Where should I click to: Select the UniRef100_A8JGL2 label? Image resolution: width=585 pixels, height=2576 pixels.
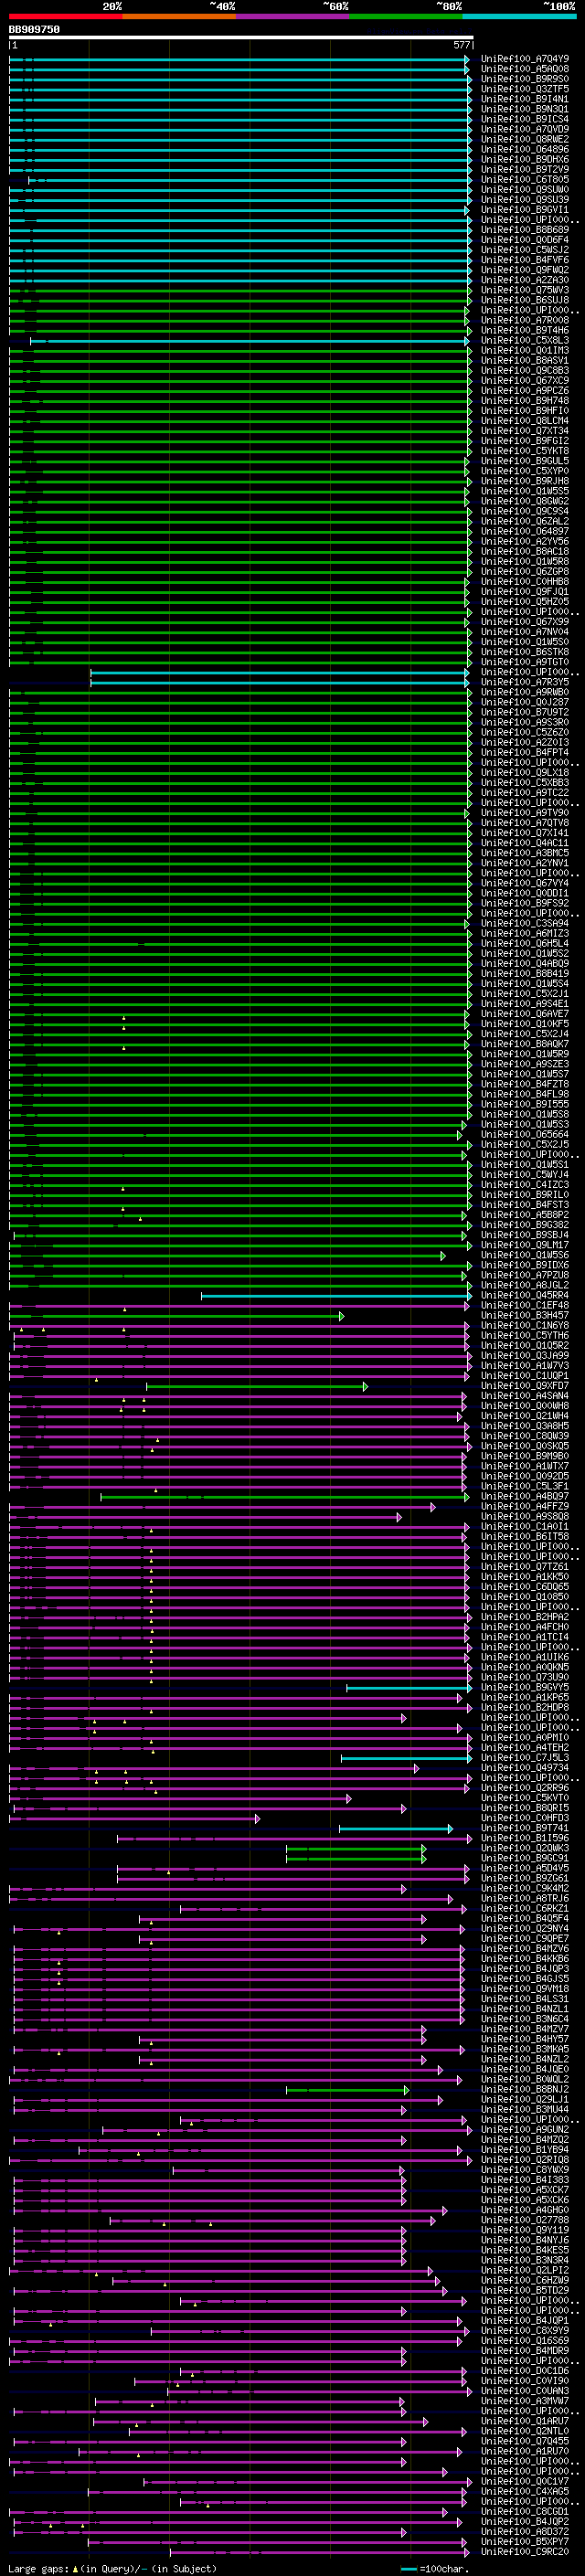[x=525, y=1285]
